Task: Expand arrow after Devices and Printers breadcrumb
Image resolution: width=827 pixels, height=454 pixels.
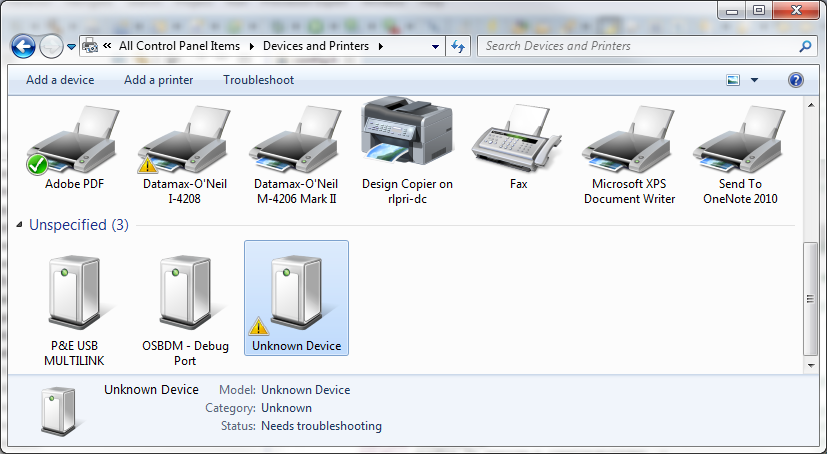Action: coord(380,46)
